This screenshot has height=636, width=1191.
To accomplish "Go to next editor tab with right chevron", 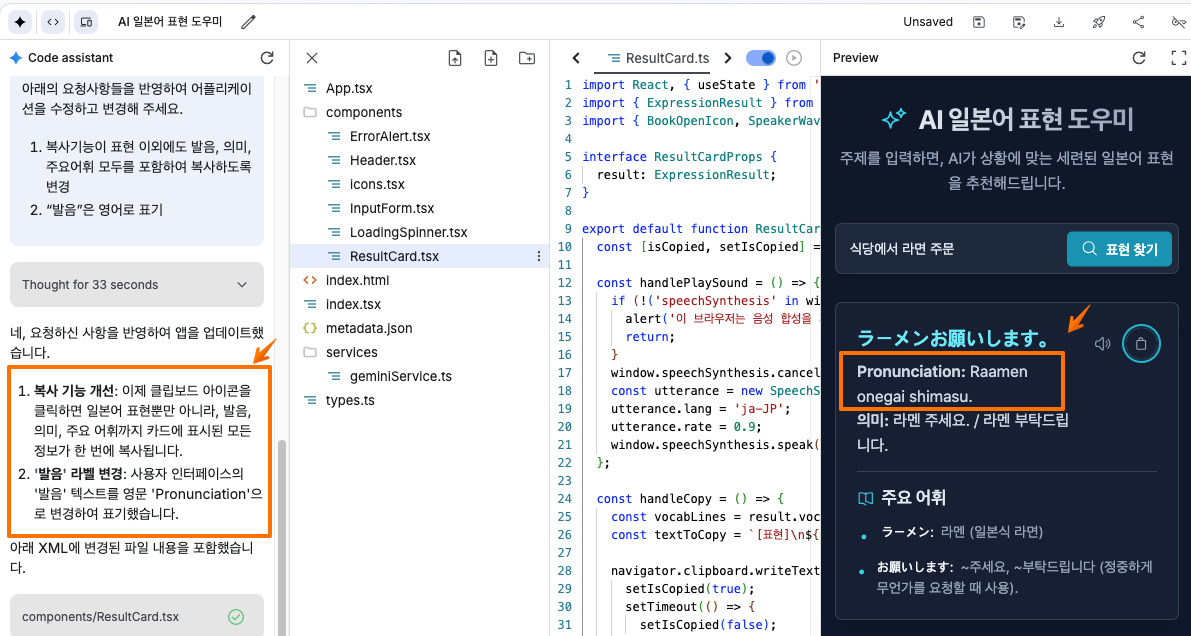I will pyautogui.click(x=728, y=58).
